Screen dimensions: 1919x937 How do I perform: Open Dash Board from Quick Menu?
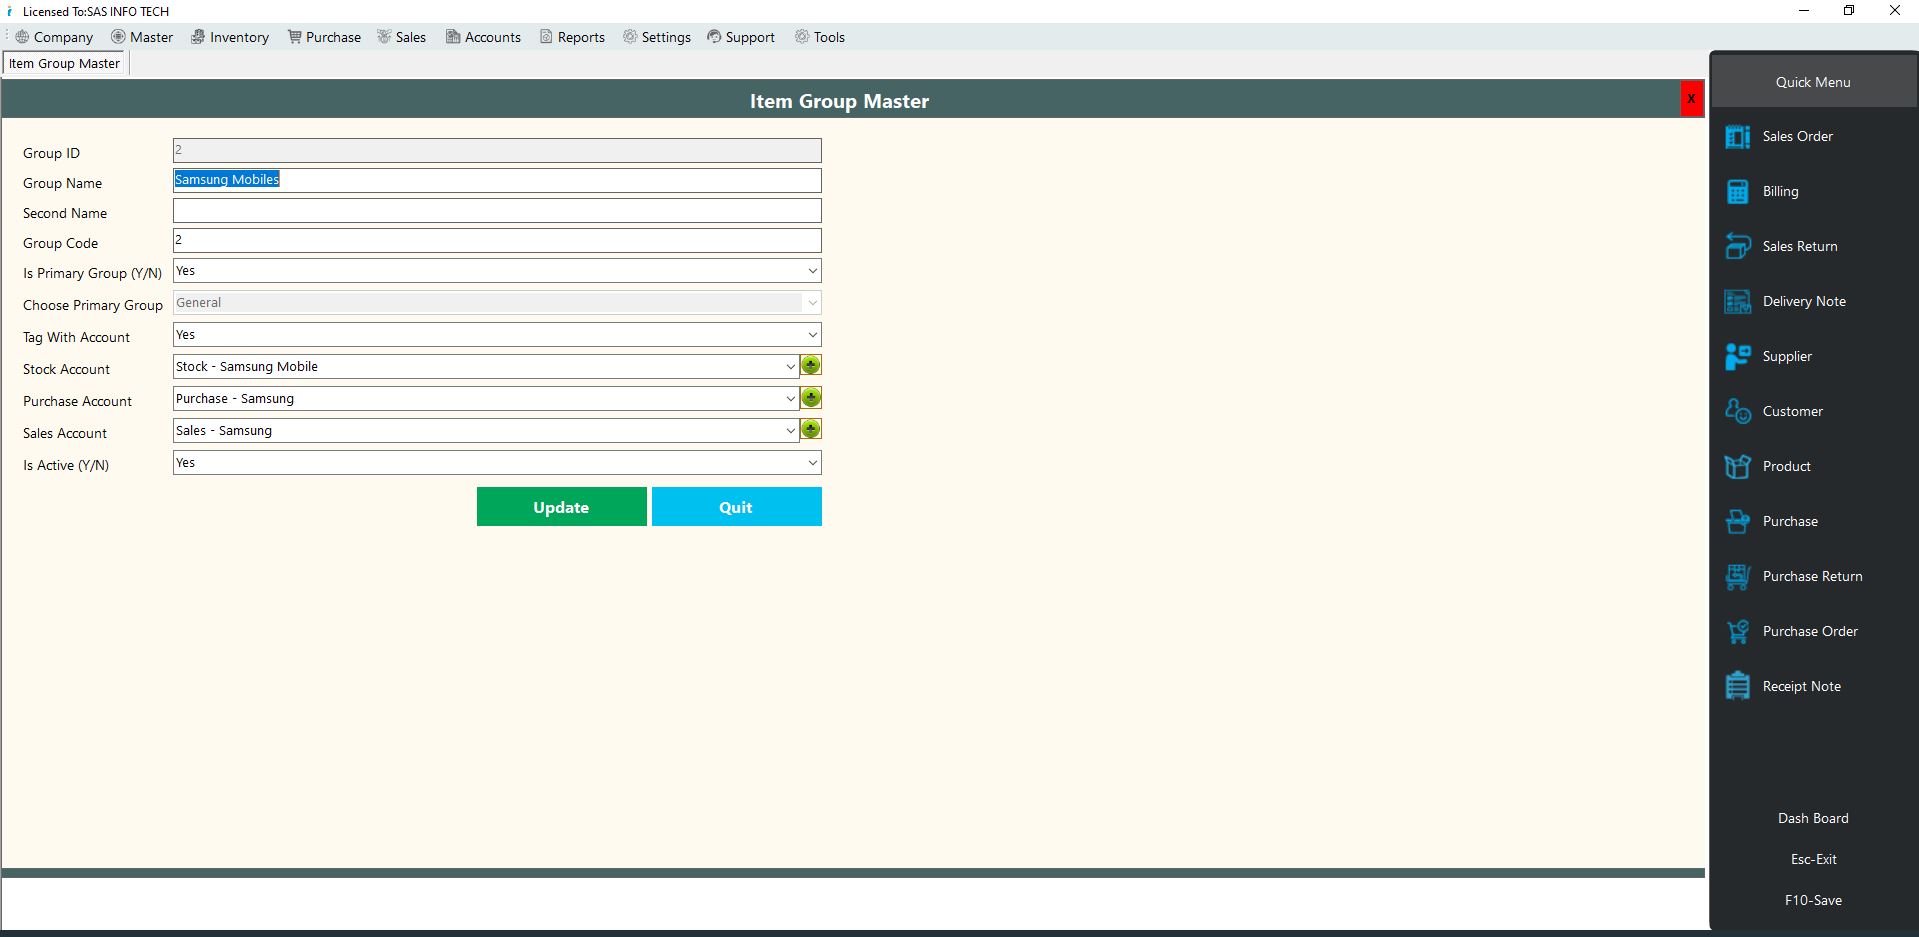coord(1813,818)
